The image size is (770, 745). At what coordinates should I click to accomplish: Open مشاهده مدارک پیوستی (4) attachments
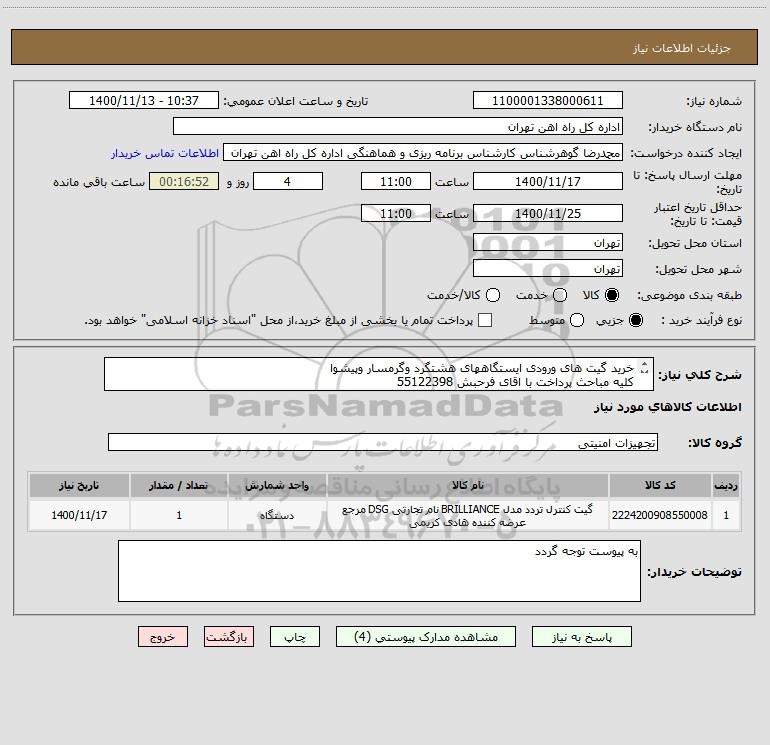426,637
